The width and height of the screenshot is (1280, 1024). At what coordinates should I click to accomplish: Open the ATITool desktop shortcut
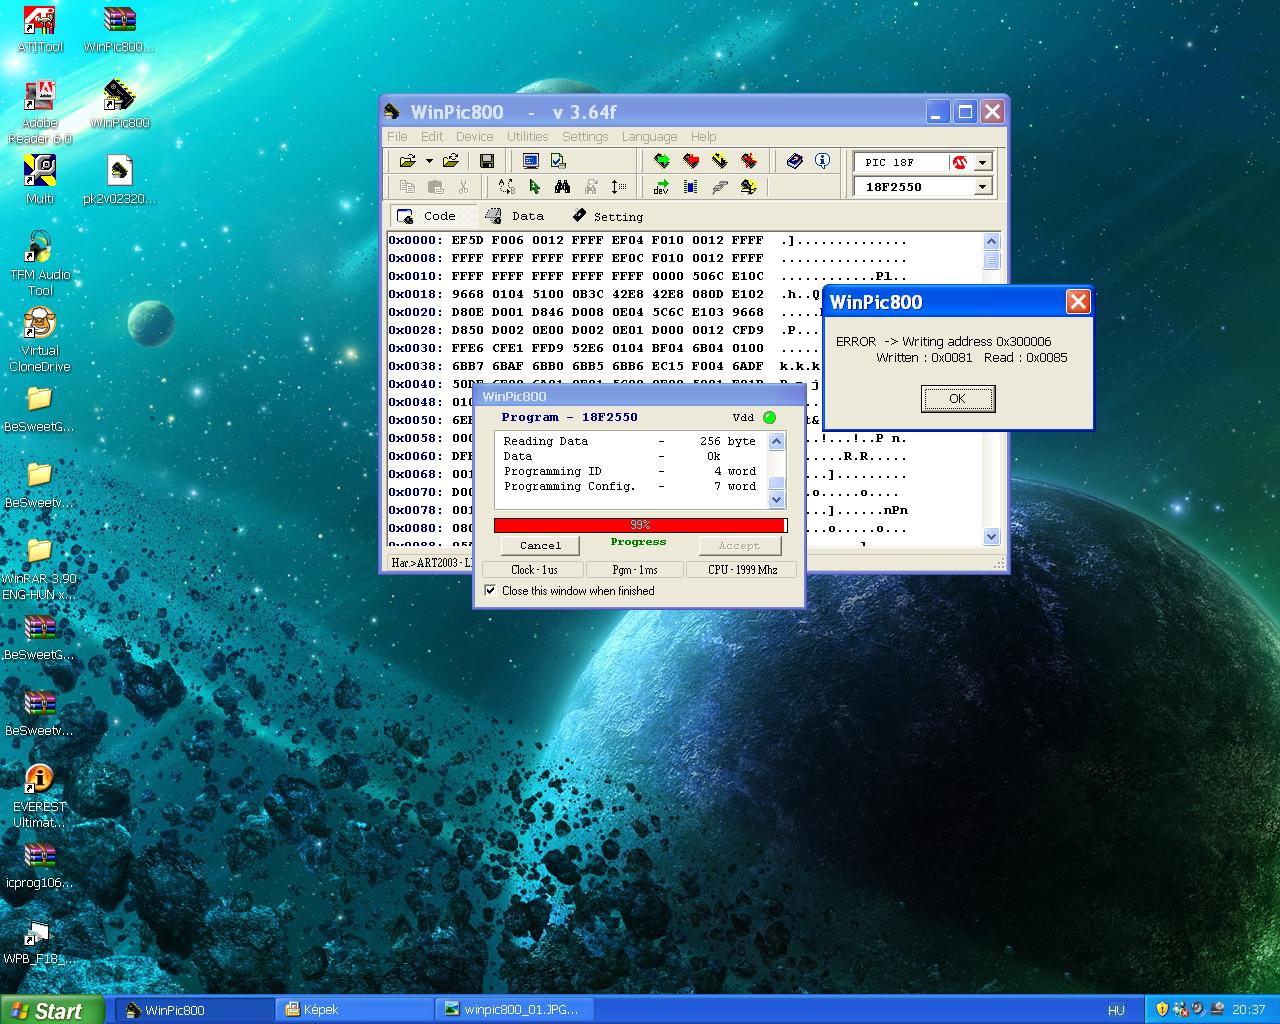[x=40, y=30]
